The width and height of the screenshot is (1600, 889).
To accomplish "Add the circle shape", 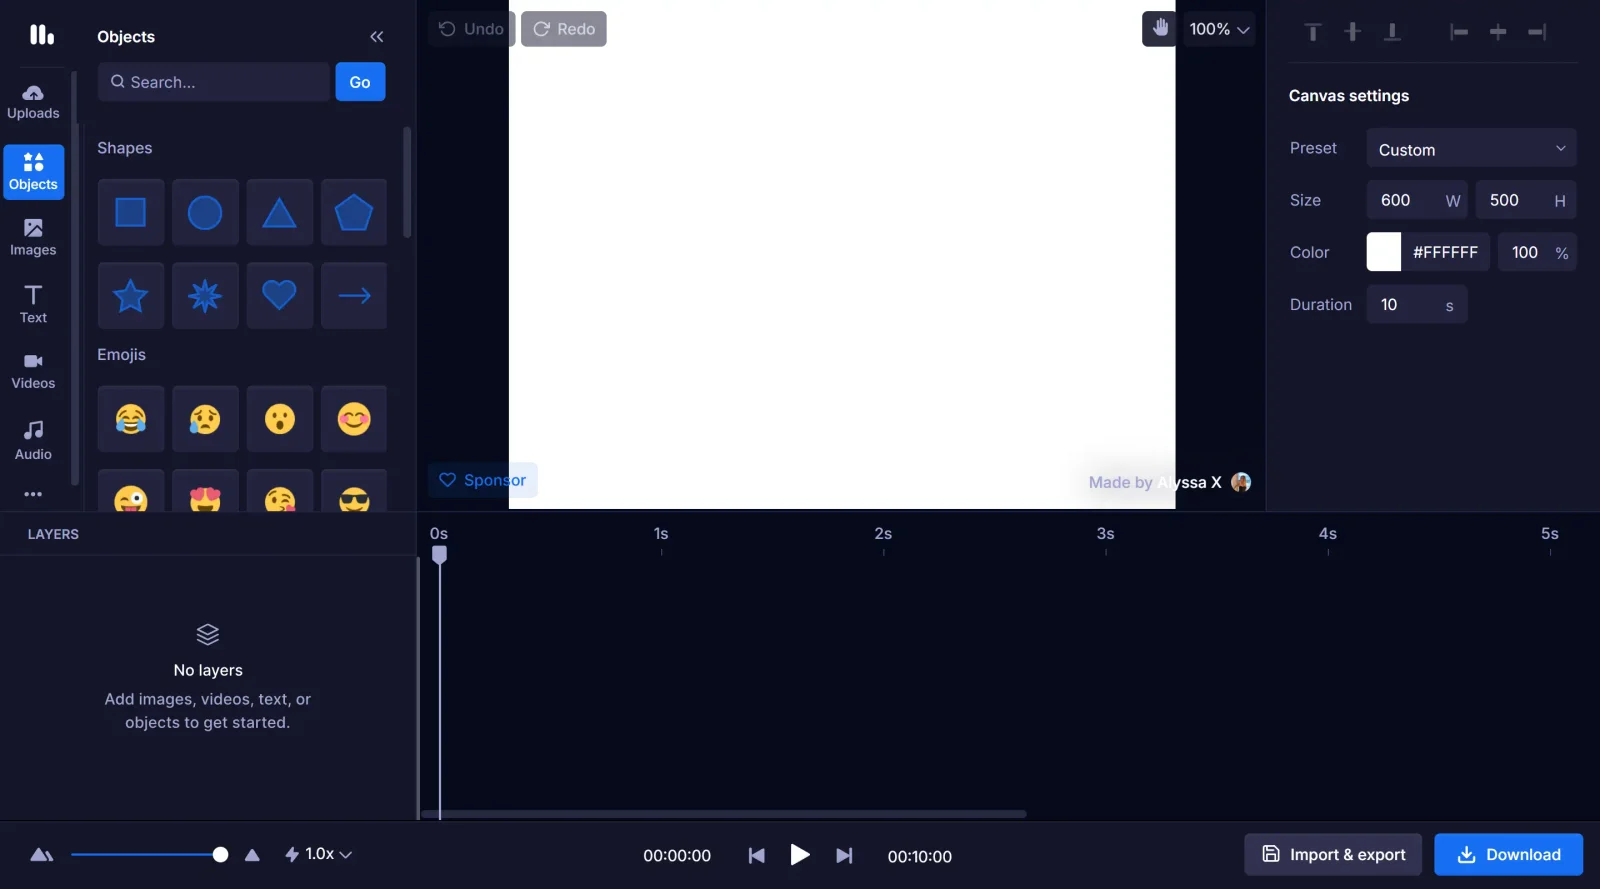I will (205, 213).
